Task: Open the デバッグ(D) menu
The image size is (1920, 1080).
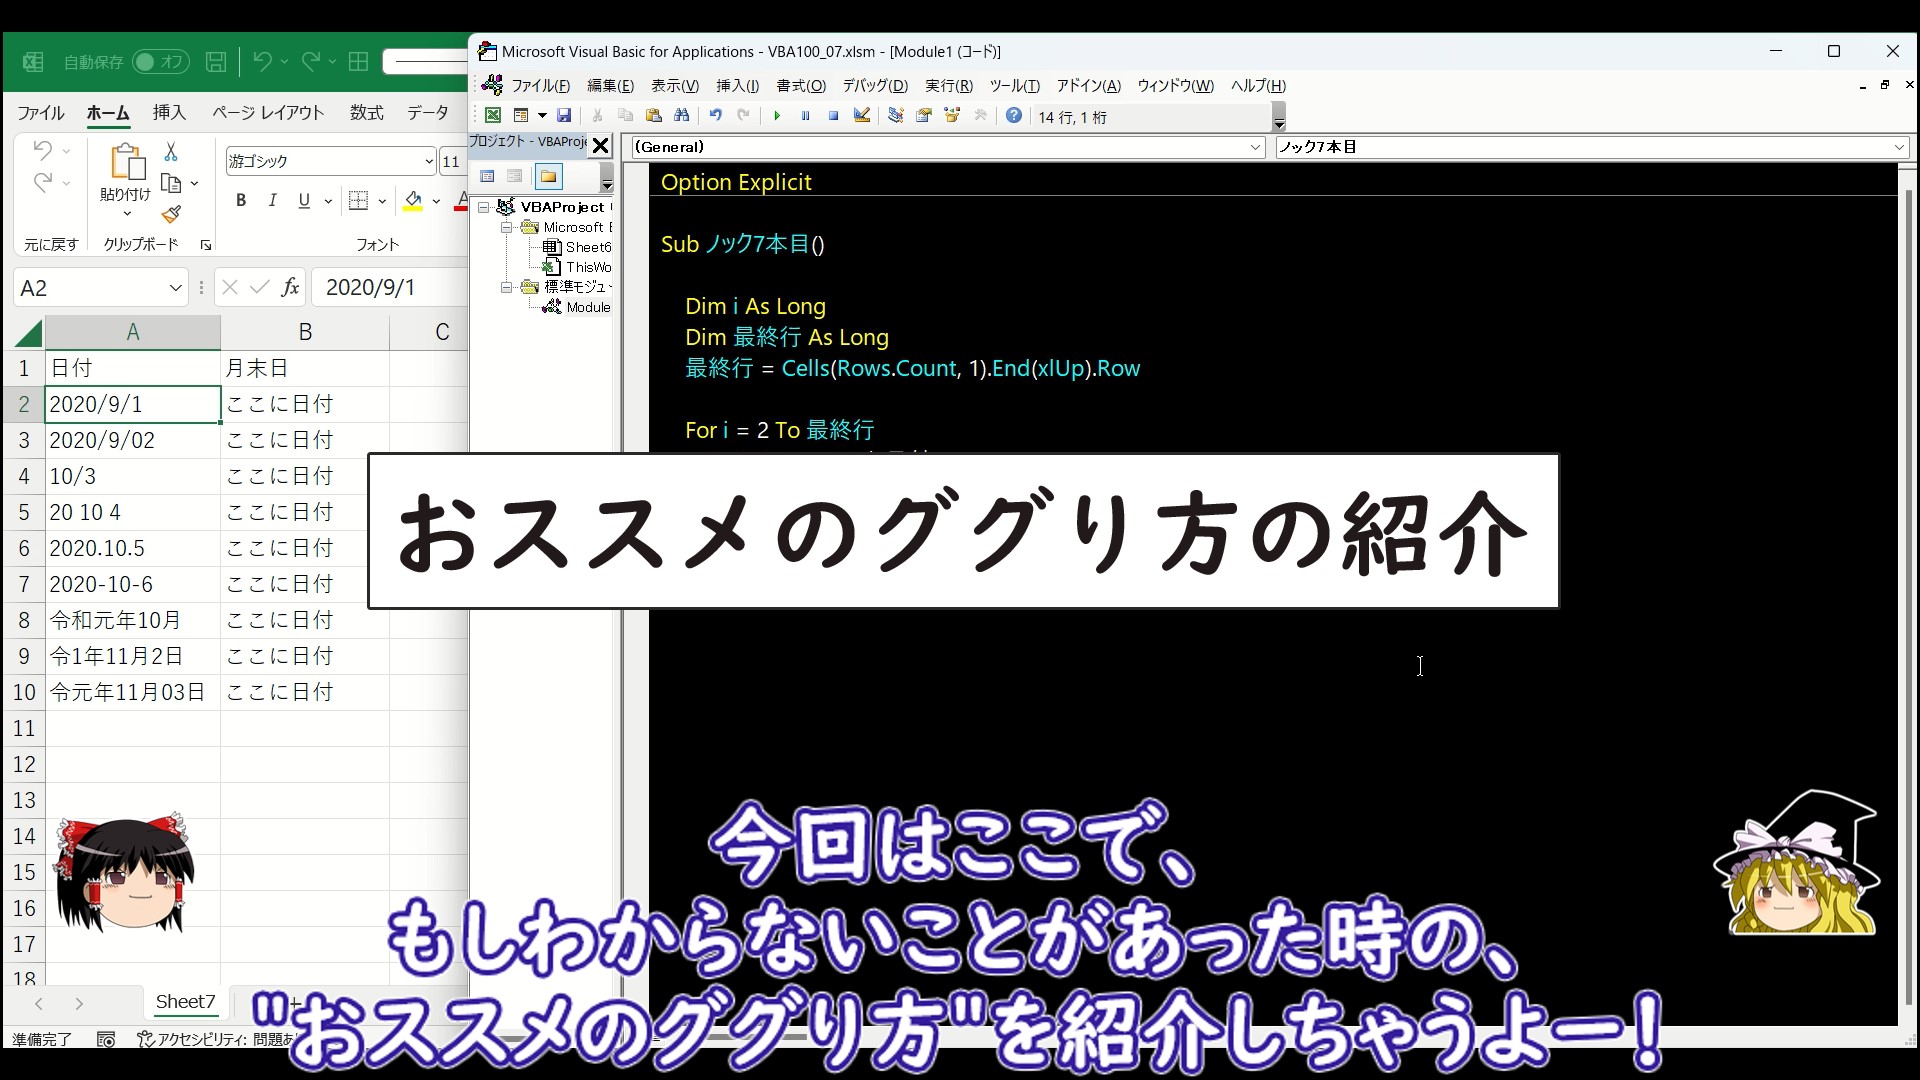Action: pyautogui.click(x=874, y=86)
